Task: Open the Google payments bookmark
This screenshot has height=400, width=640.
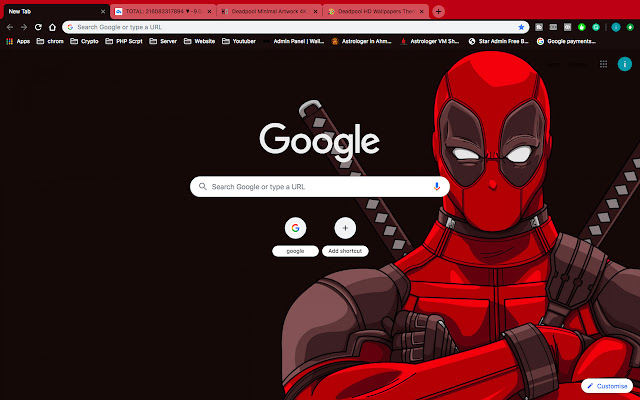Action: 567,41
